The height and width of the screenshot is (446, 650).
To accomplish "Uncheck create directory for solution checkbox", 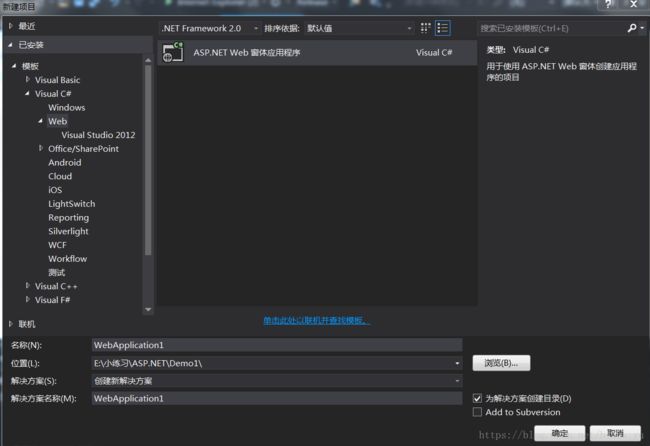I will pos(477,398).
